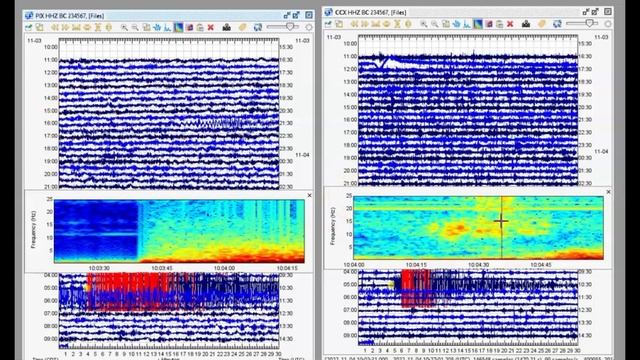The height and width of the screenshot is (360, 640).
Task: Click clipboard paste icon in CCX toolbar
Action: click(x=499, y=24)
